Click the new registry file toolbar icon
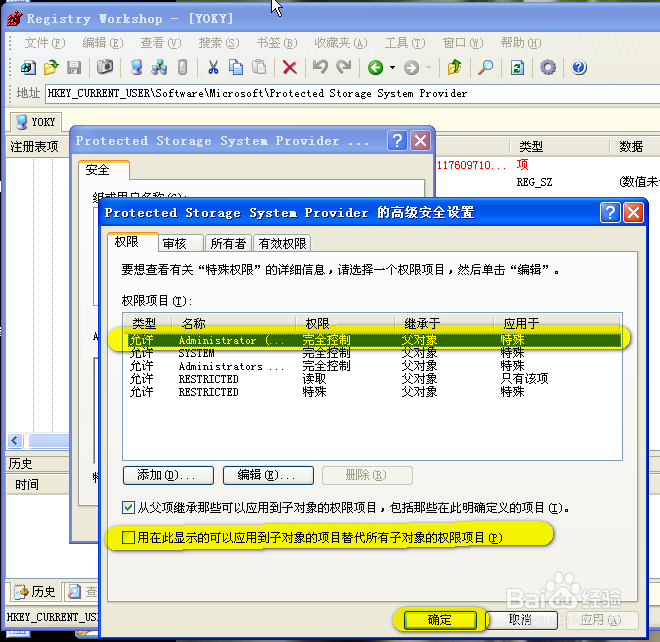 (28, 67)
